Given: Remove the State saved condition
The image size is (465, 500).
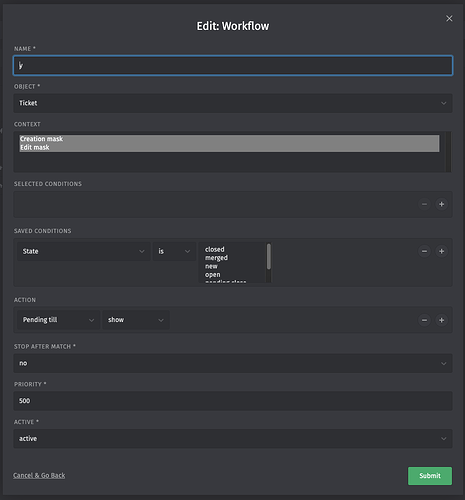Looking at the screenshot, I should coord(424,251).
